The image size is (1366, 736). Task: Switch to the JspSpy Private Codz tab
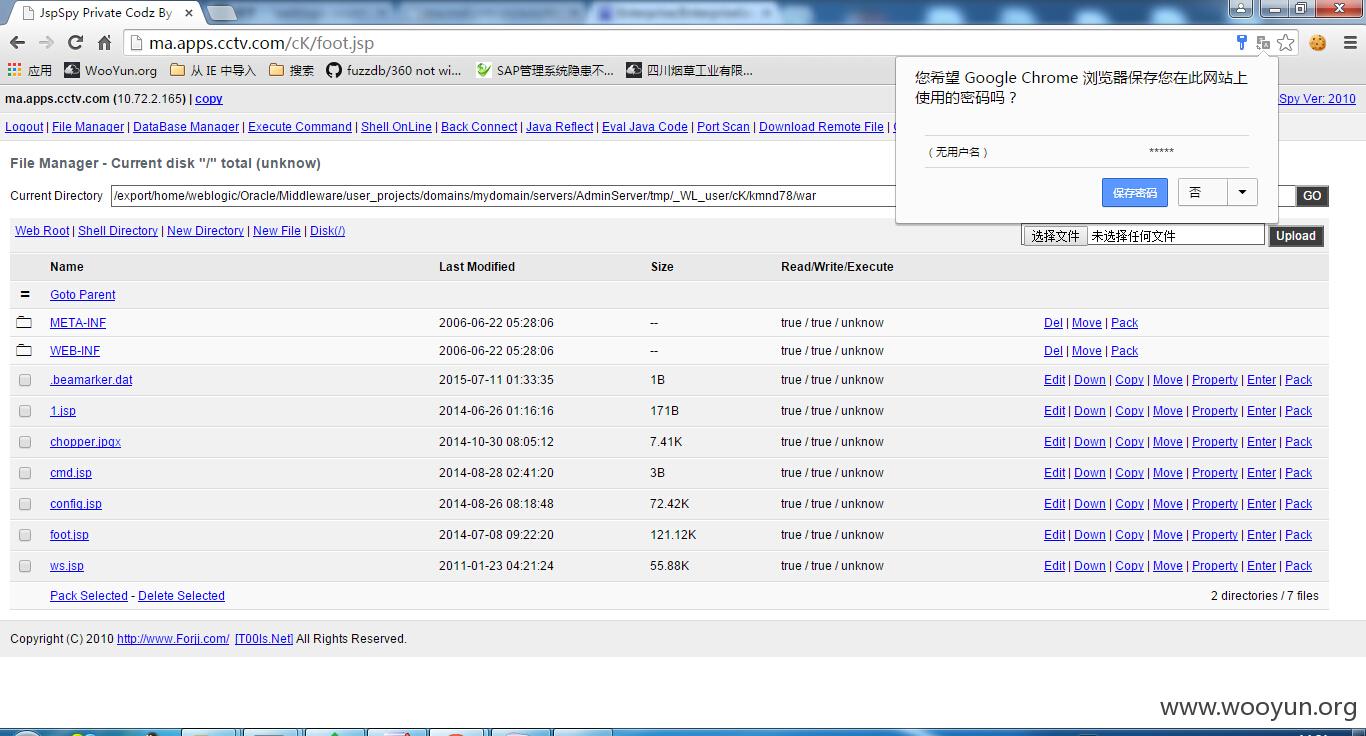(105, 13)
